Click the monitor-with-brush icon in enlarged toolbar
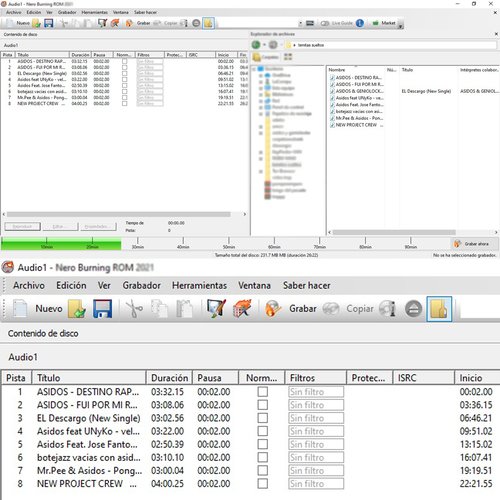 tap(216, 308)
